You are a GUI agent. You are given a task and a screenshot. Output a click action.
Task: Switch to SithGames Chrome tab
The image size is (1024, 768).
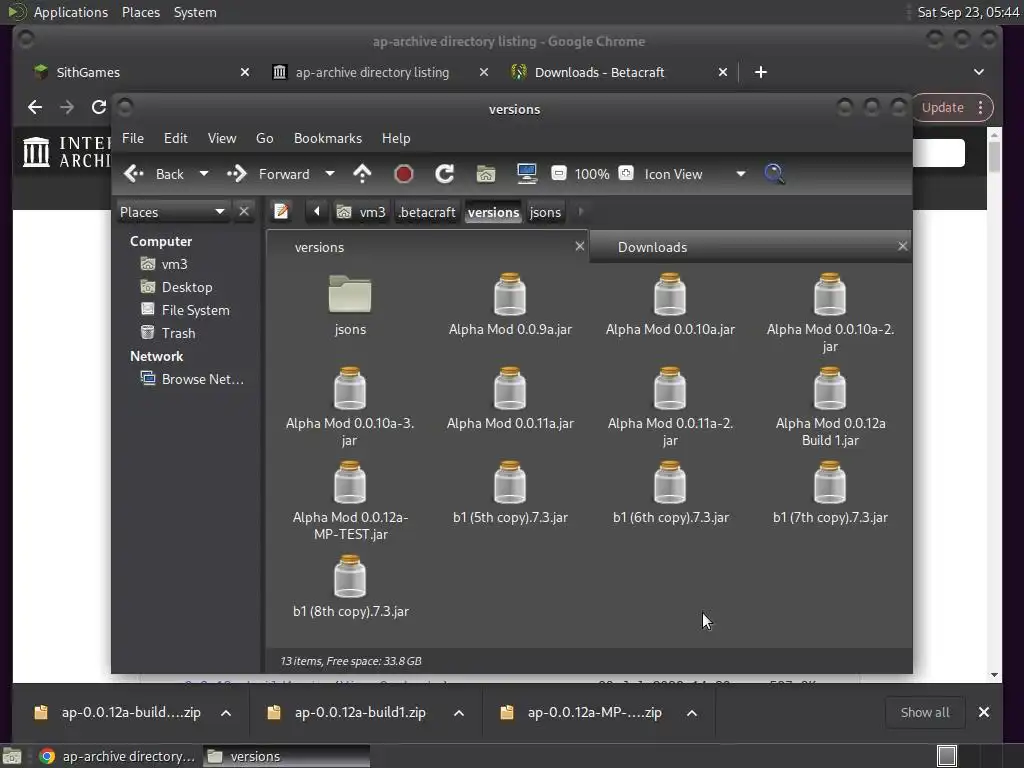pyautogui.click(x=140, y=72)
